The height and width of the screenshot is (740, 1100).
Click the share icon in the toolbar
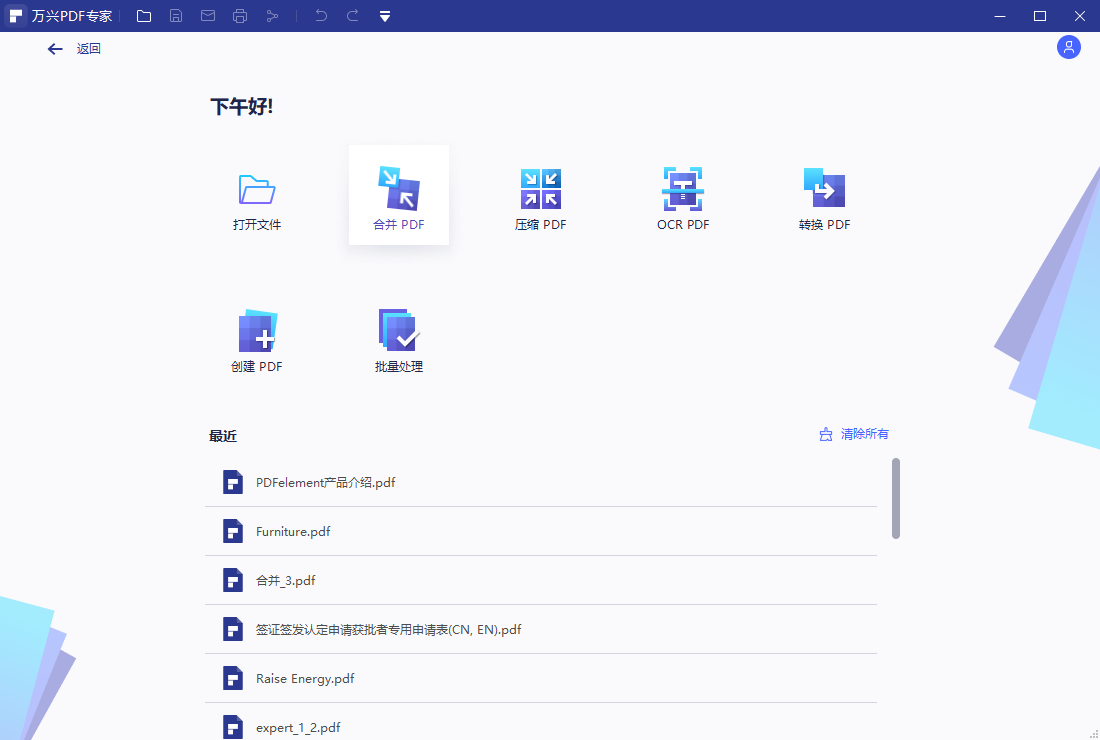(272, 15)
